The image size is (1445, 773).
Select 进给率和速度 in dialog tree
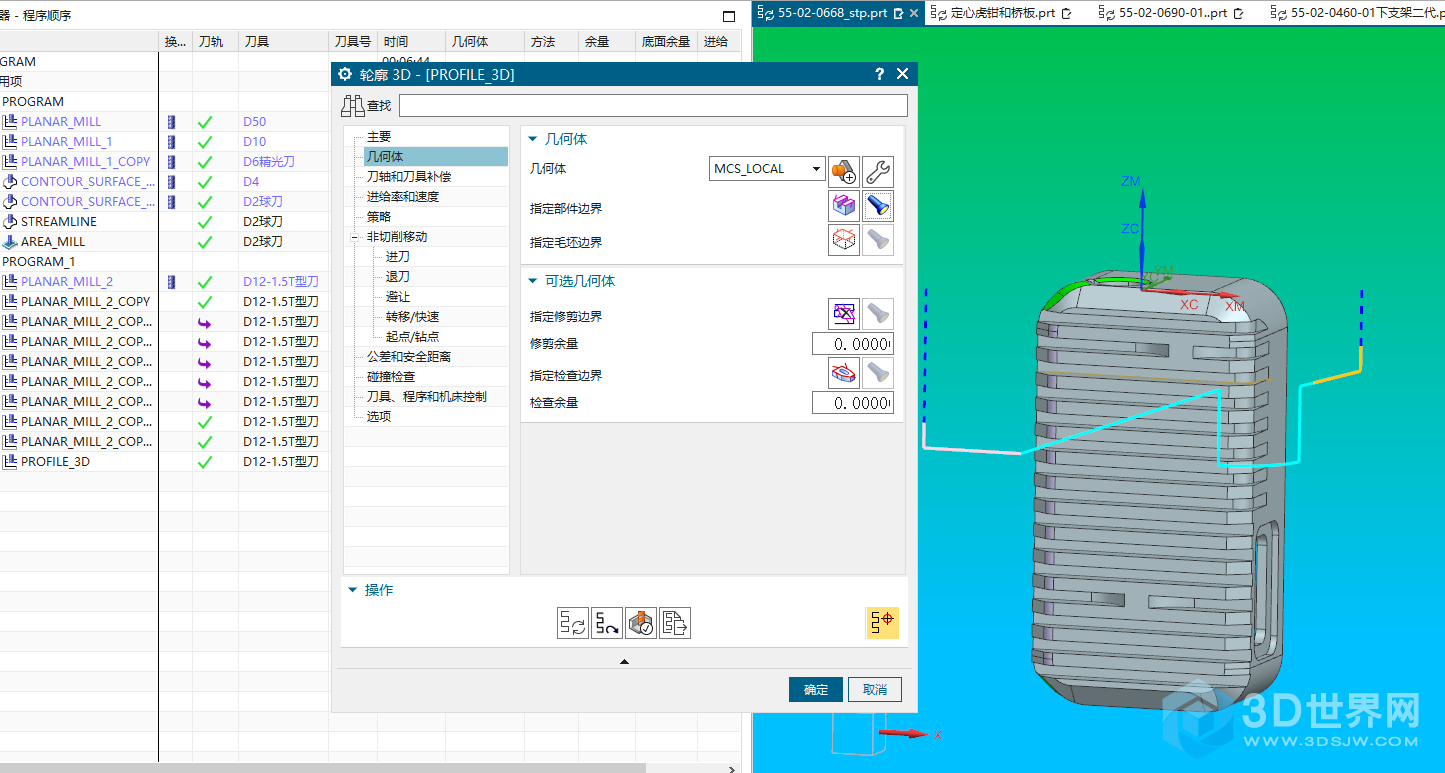[x=402, y=196]
